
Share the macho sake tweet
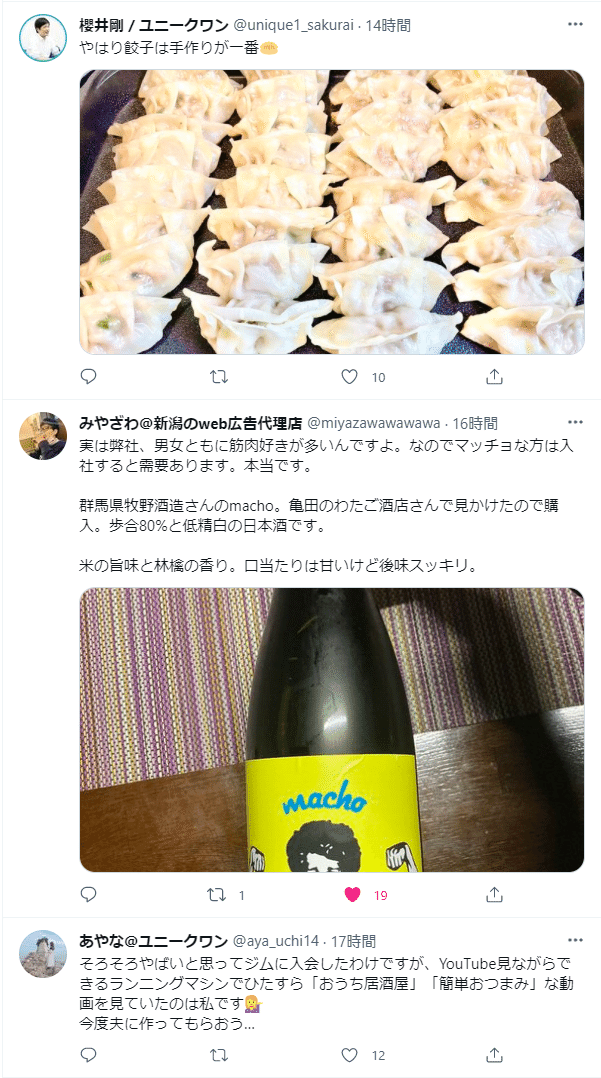tap(494, 894)
